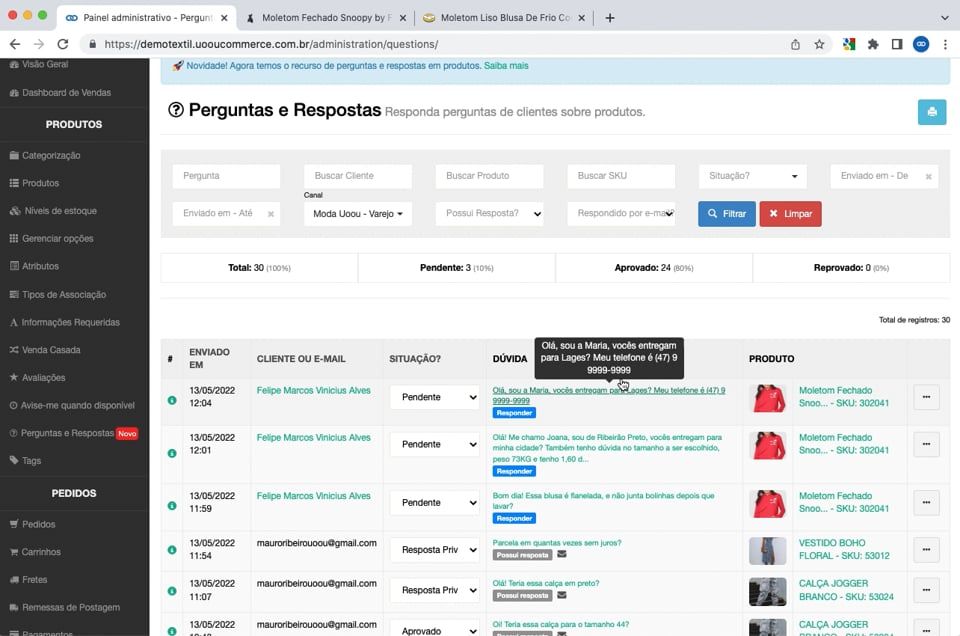Viewport: 960px width, 636px height.
Task: Click Moletom thumbnail on 12:04 row
Action: (x=767, y=398)
